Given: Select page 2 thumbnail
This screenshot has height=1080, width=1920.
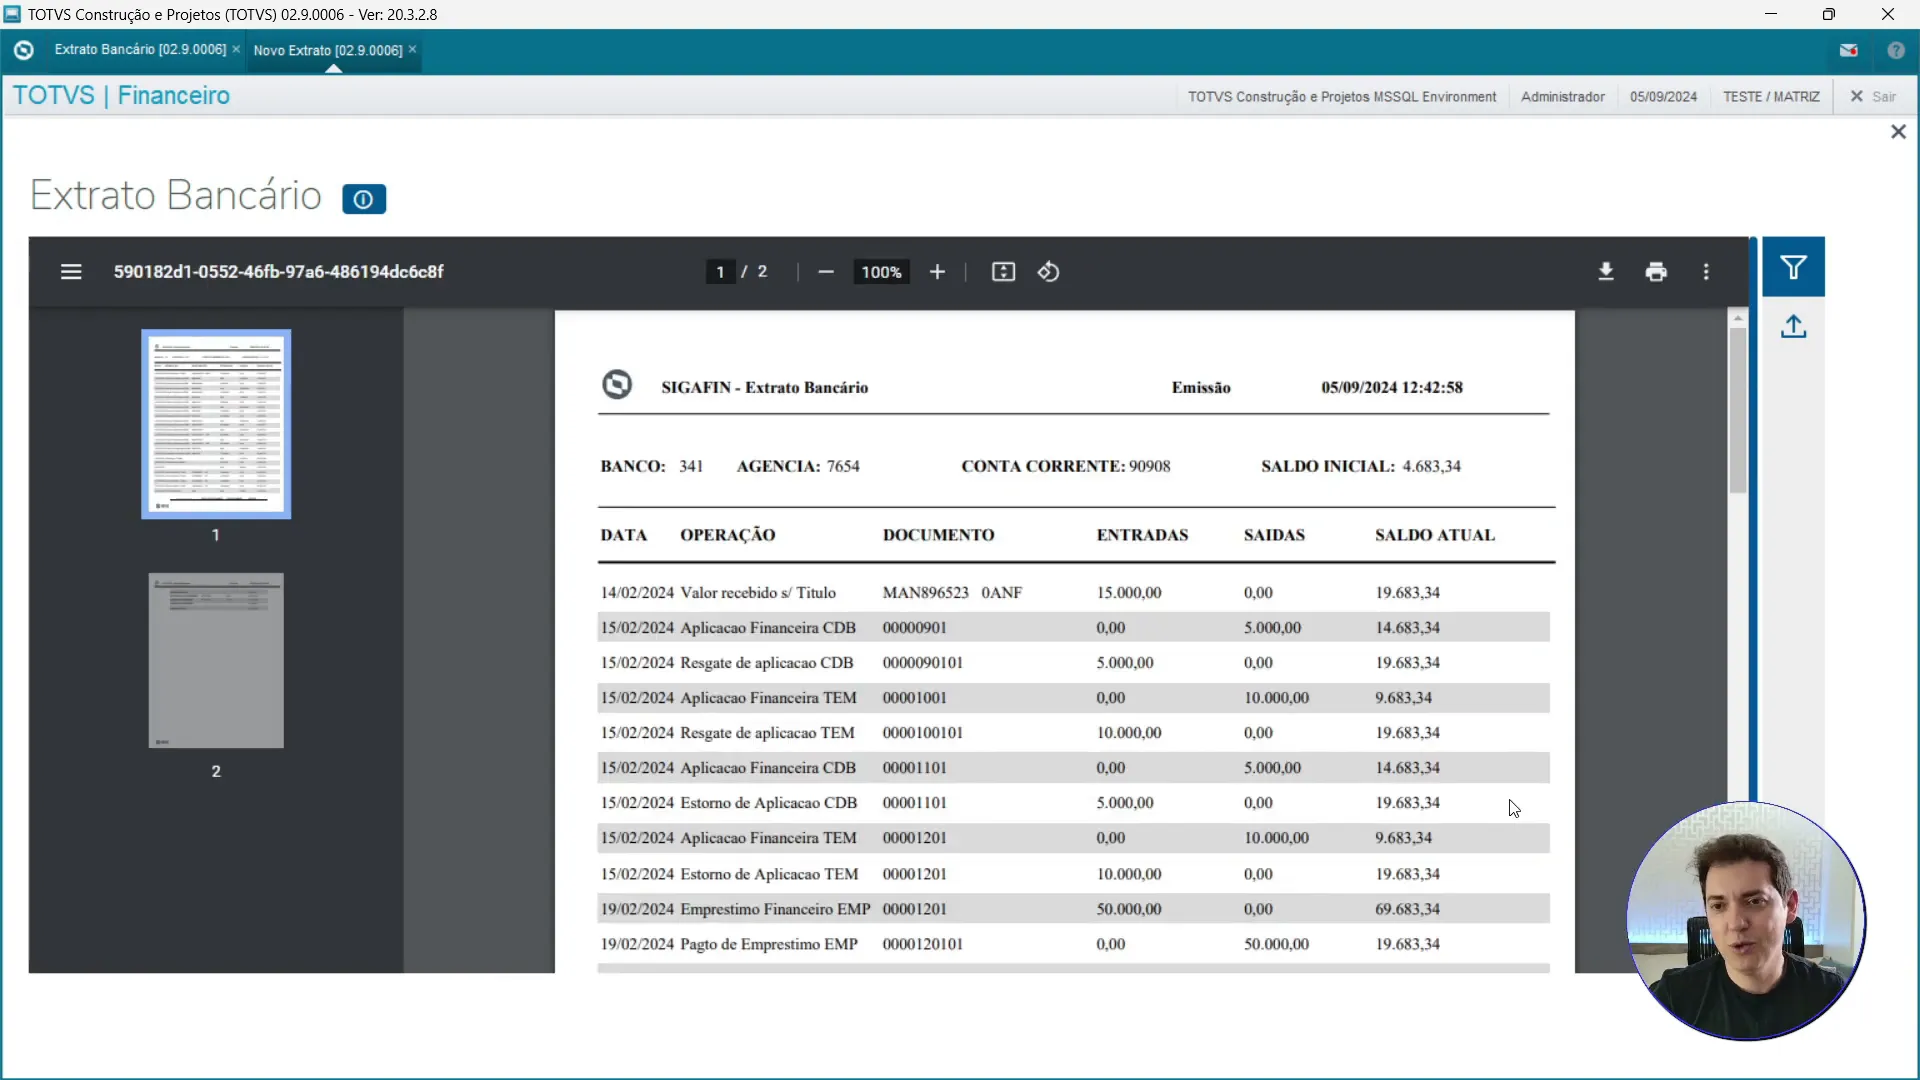Looking at the screenshot, I should click(216, 660).
